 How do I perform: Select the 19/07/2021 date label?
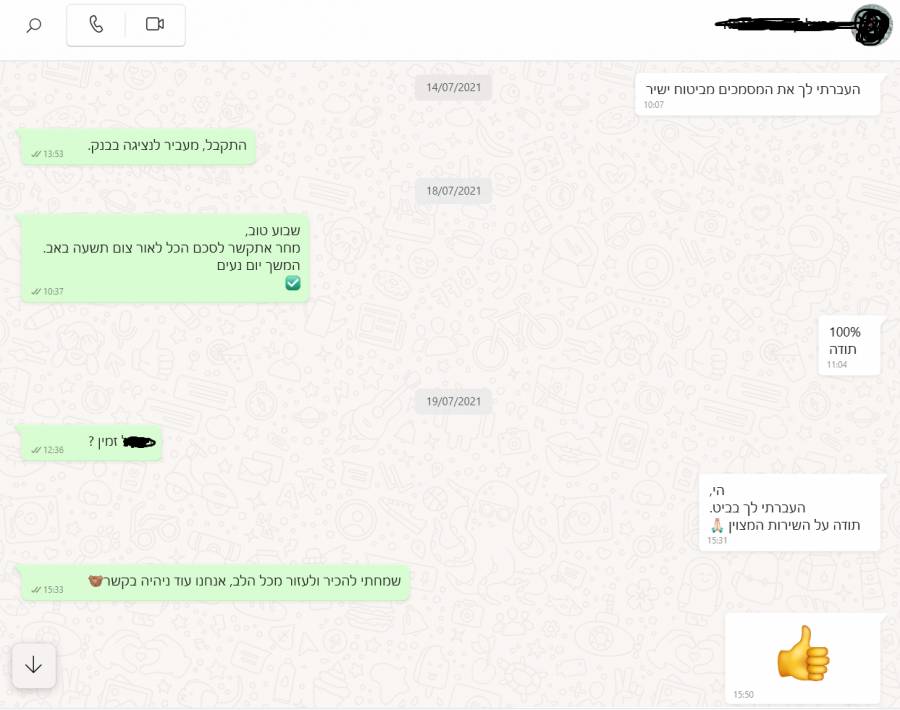click(x=453, y=401)
